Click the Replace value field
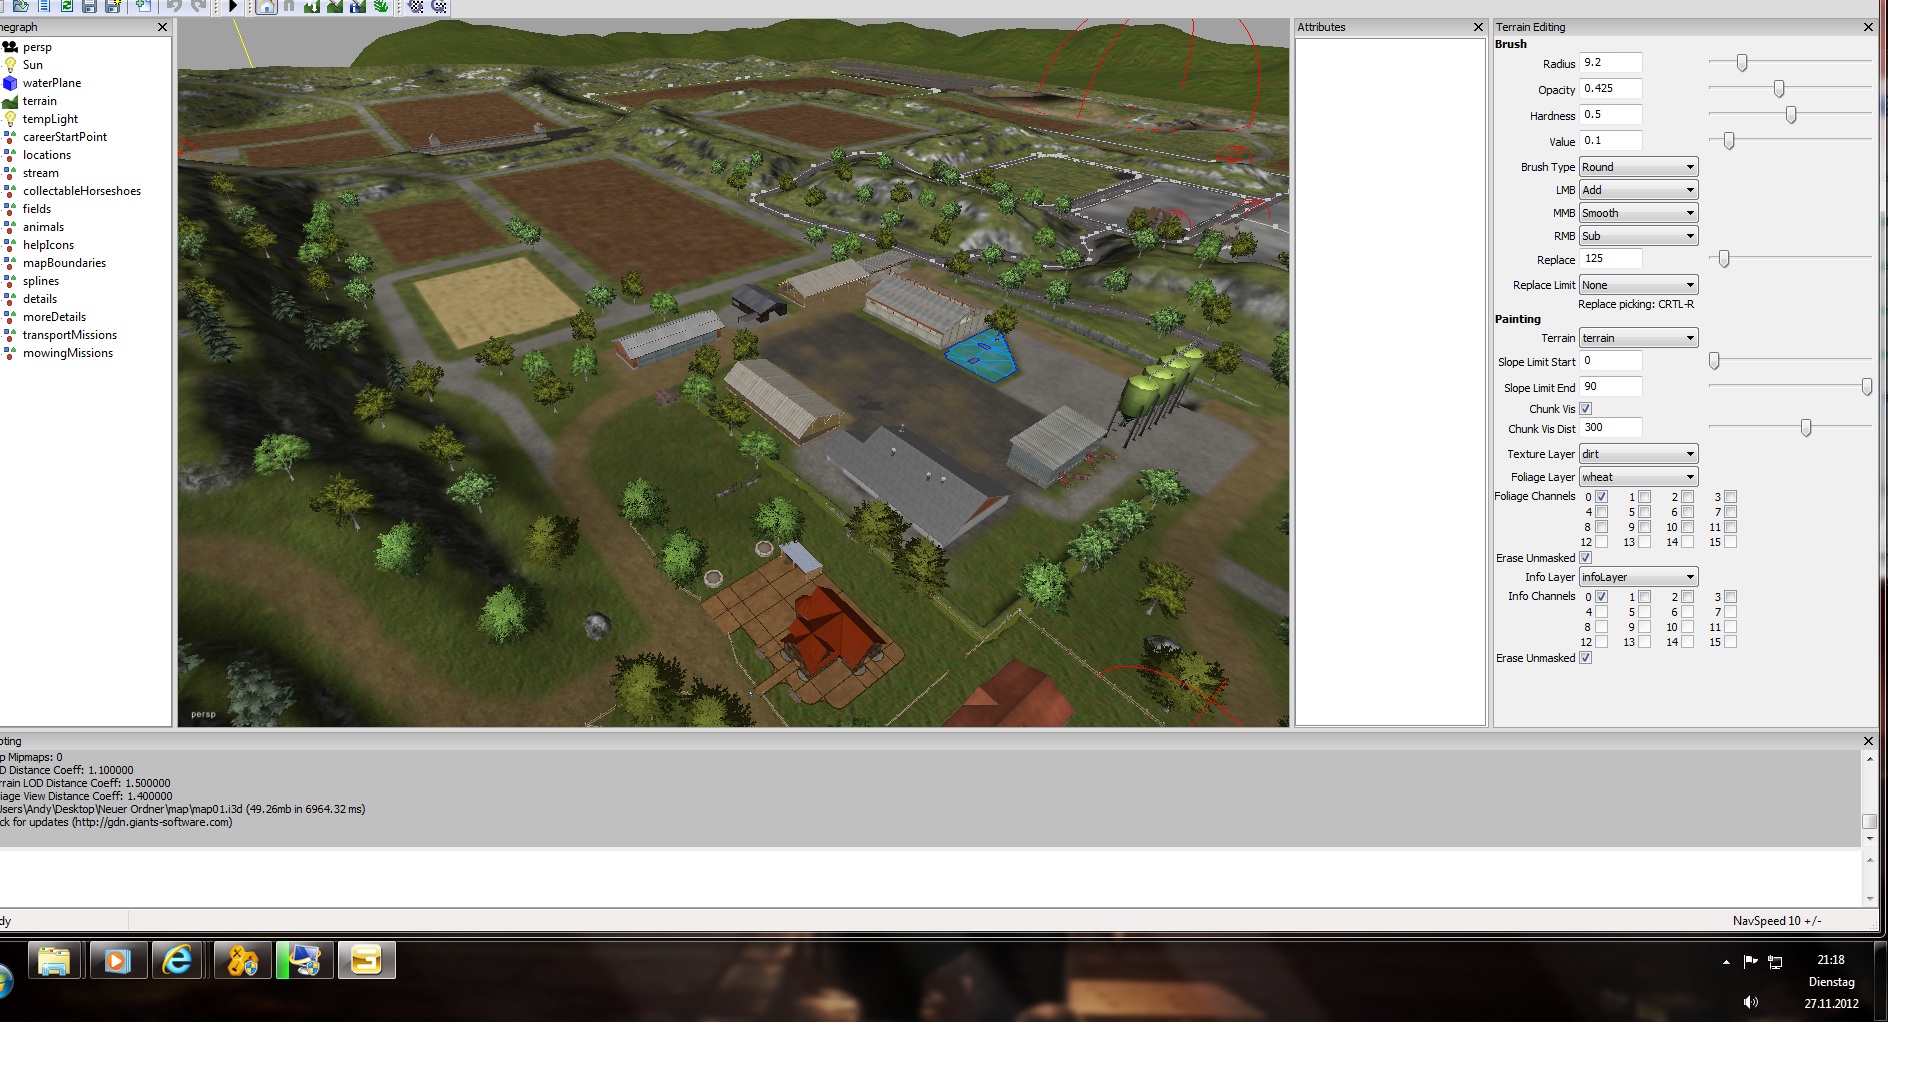Screen dimensions: 1920x1080 pyautogui.click(x=1610, y=259)
